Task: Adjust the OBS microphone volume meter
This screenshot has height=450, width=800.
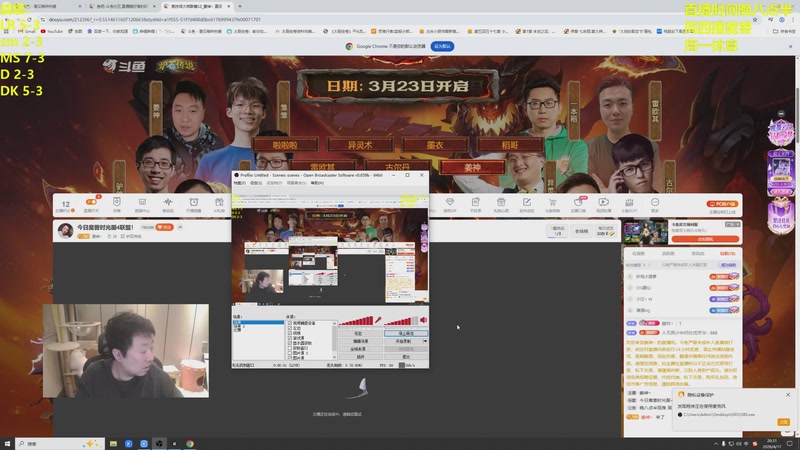Action: (356, 321)
